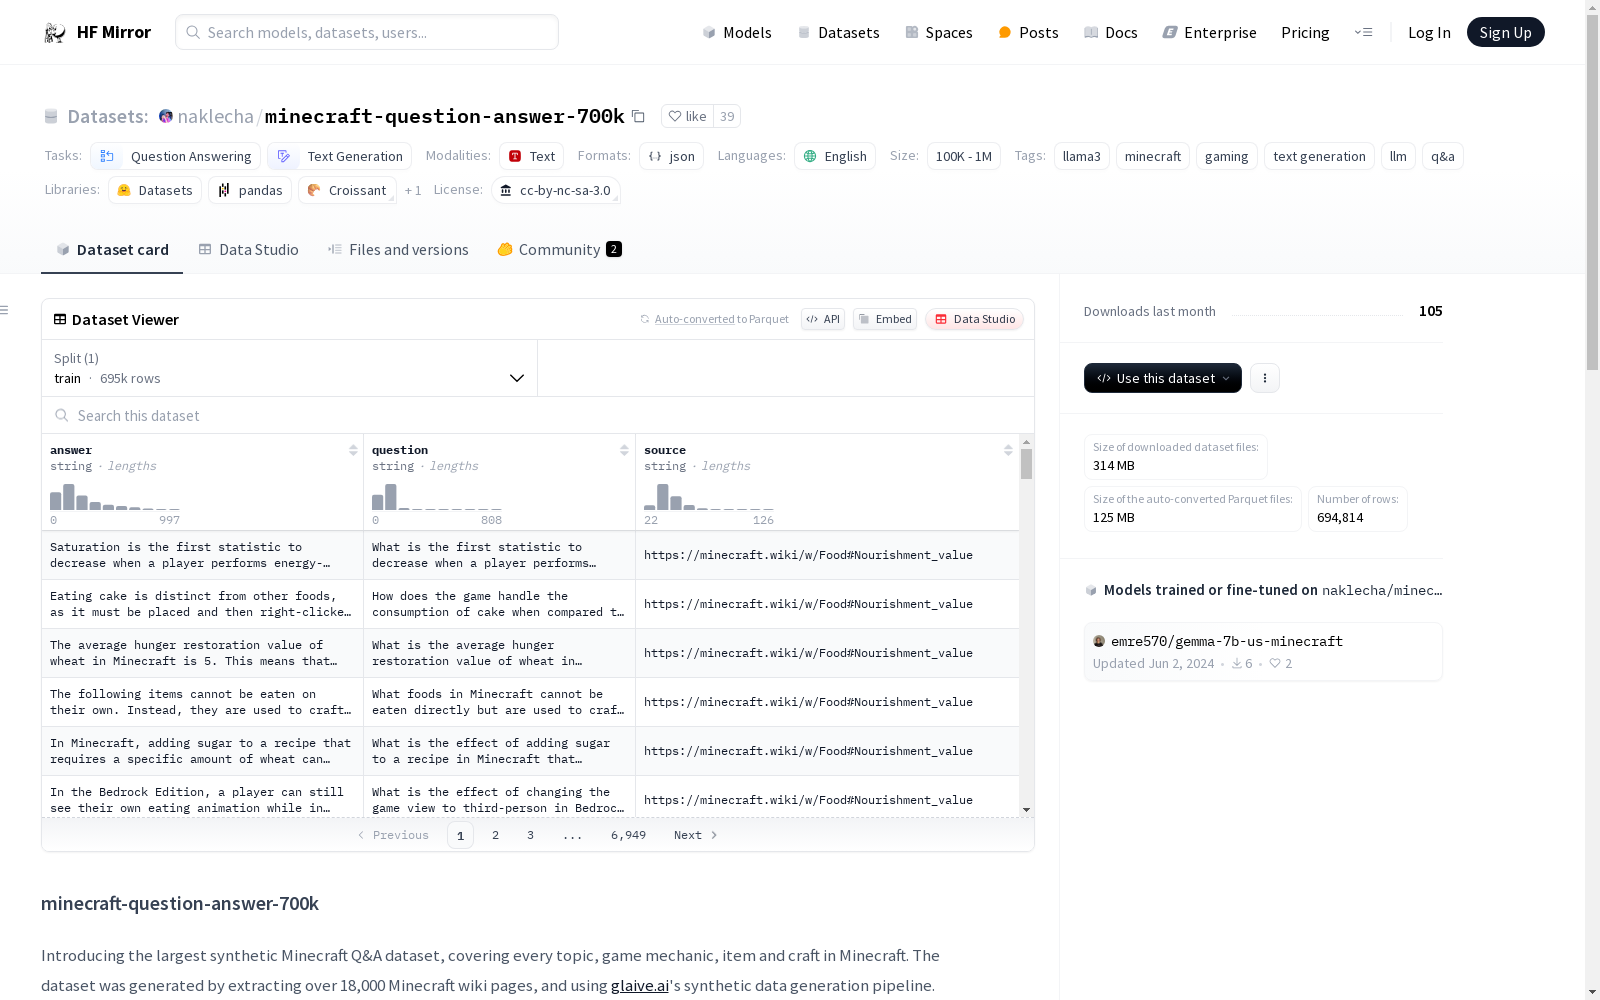
Task: Go to page 2 of the dataset
Action: (x=495, y=835)
